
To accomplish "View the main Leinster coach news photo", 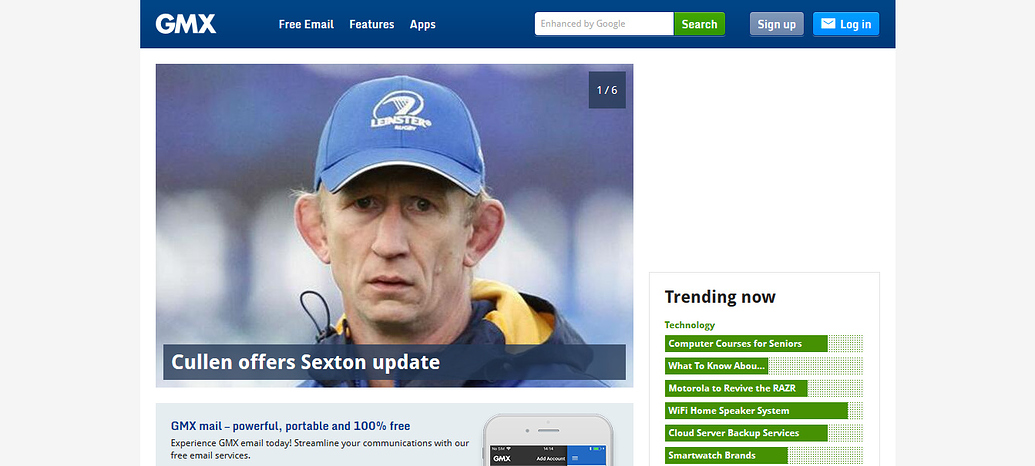I will (394, 225).
